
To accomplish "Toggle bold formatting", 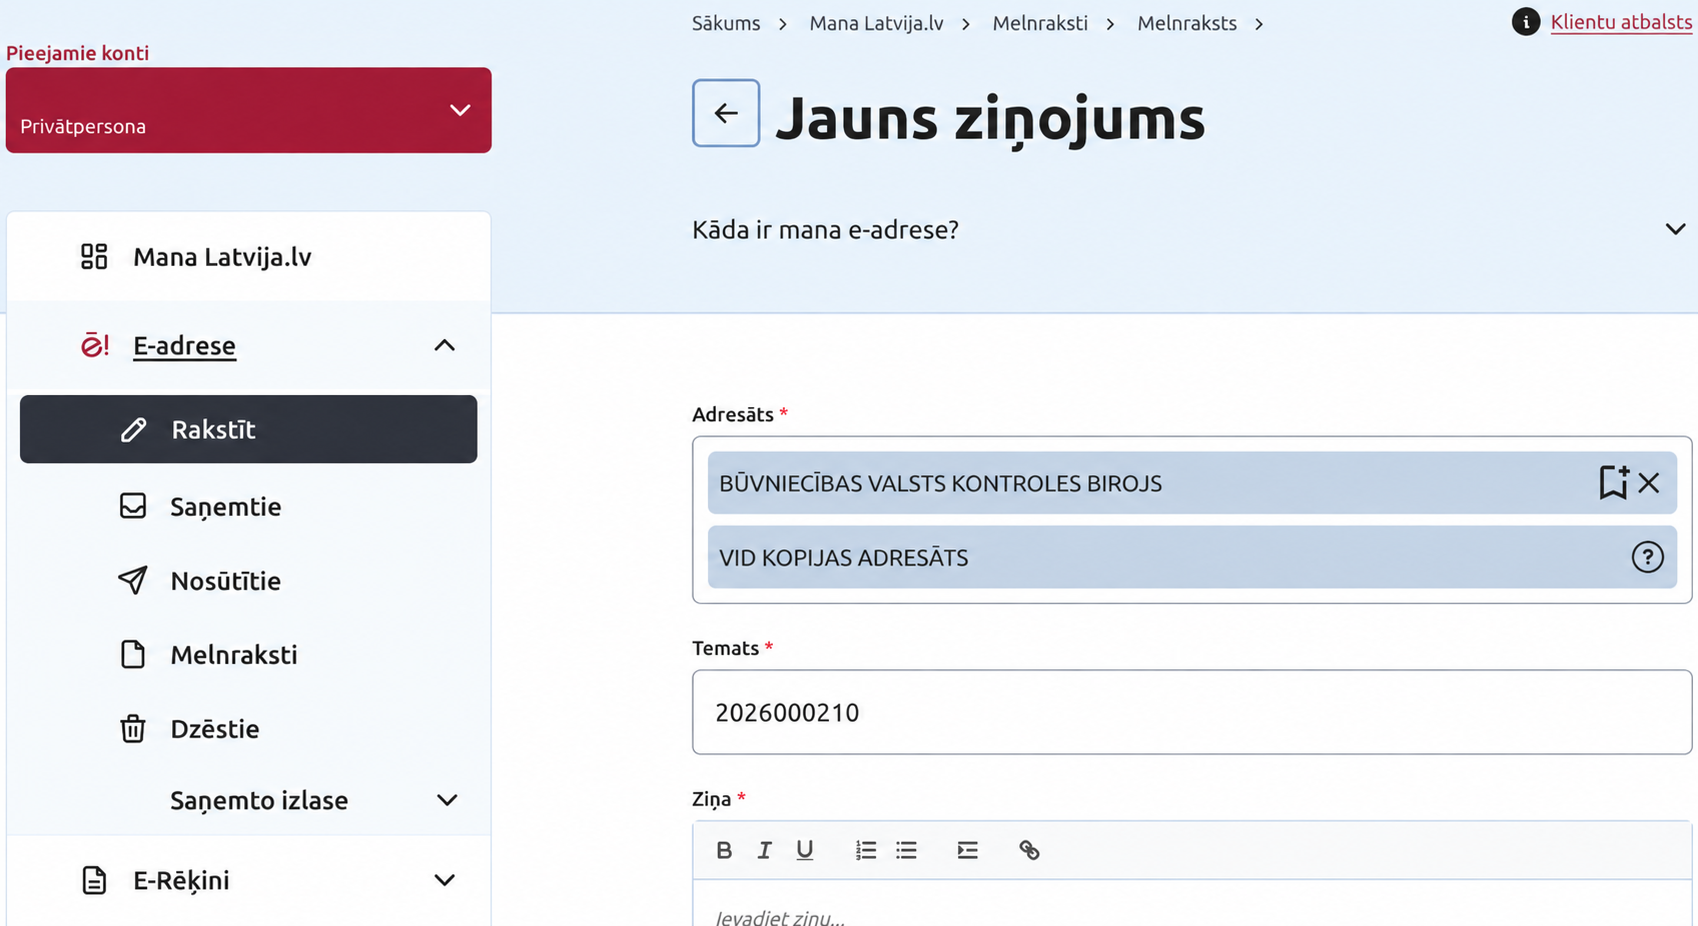I will click(x=724, y=850).
